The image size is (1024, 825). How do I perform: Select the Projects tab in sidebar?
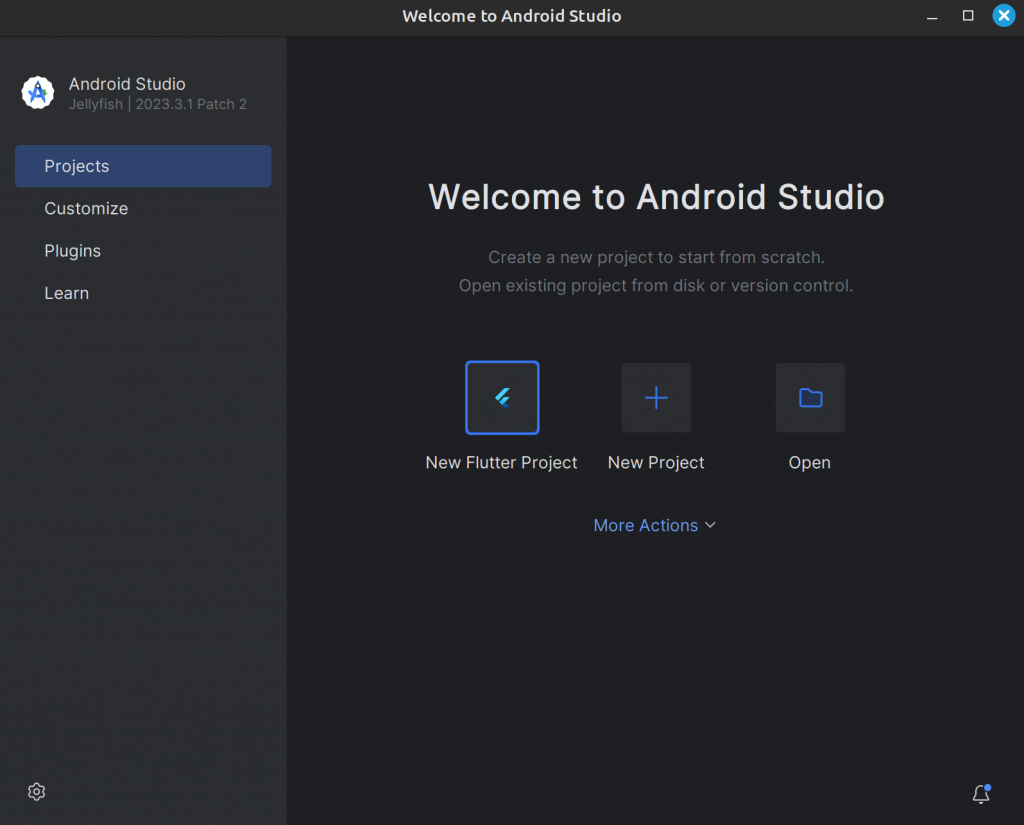[143, 166]
